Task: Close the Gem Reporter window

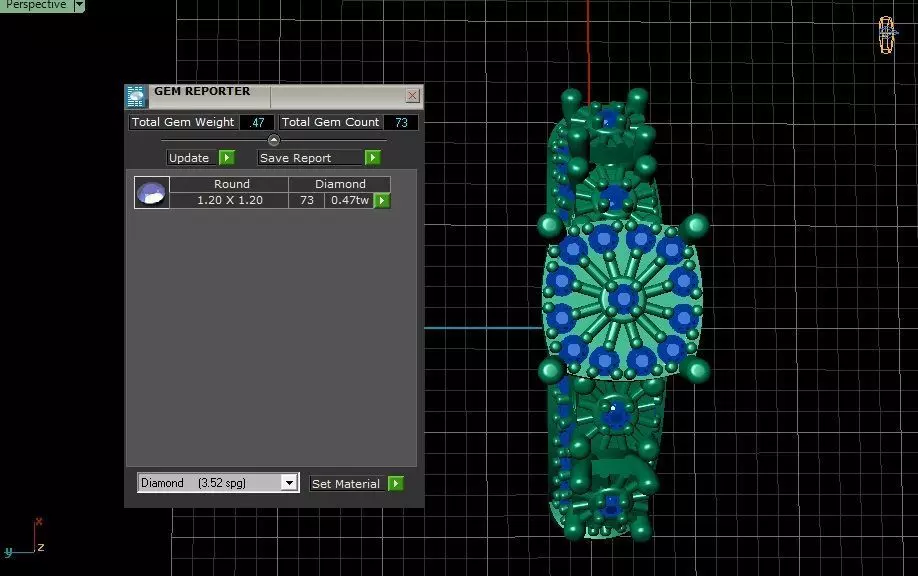Action: 412,95
